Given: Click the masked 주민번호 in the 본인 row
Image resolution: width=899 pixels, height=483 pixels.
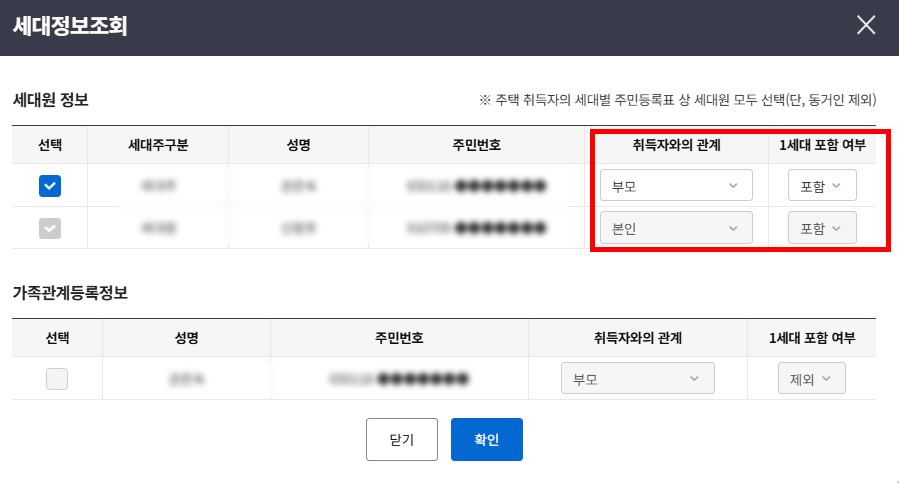Looking at the screenshot, I should point(476,228).
